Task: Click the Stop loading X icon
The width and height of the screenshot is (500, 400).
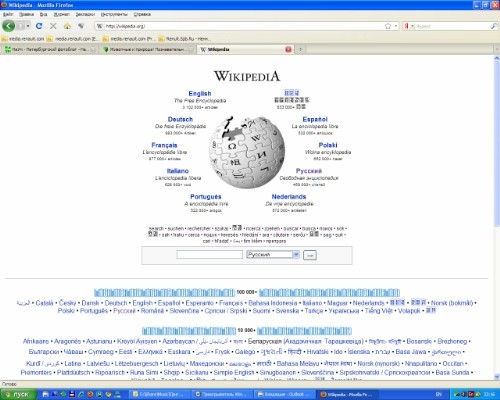Action: coord(53,26)
